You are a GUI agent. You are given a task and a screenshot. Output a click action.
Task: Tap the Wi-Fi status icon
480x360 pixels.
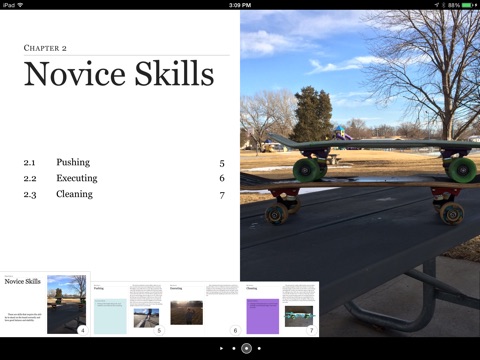(x=20, y=5)
